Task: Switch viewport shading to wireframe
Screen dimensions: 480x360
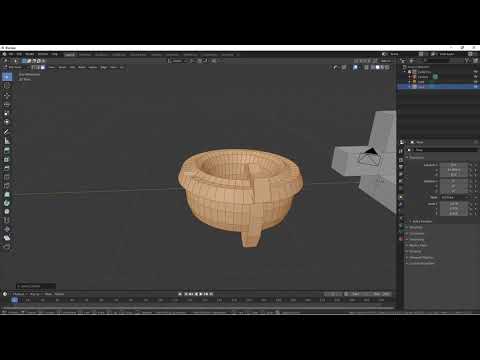Action: click(373, 67)
